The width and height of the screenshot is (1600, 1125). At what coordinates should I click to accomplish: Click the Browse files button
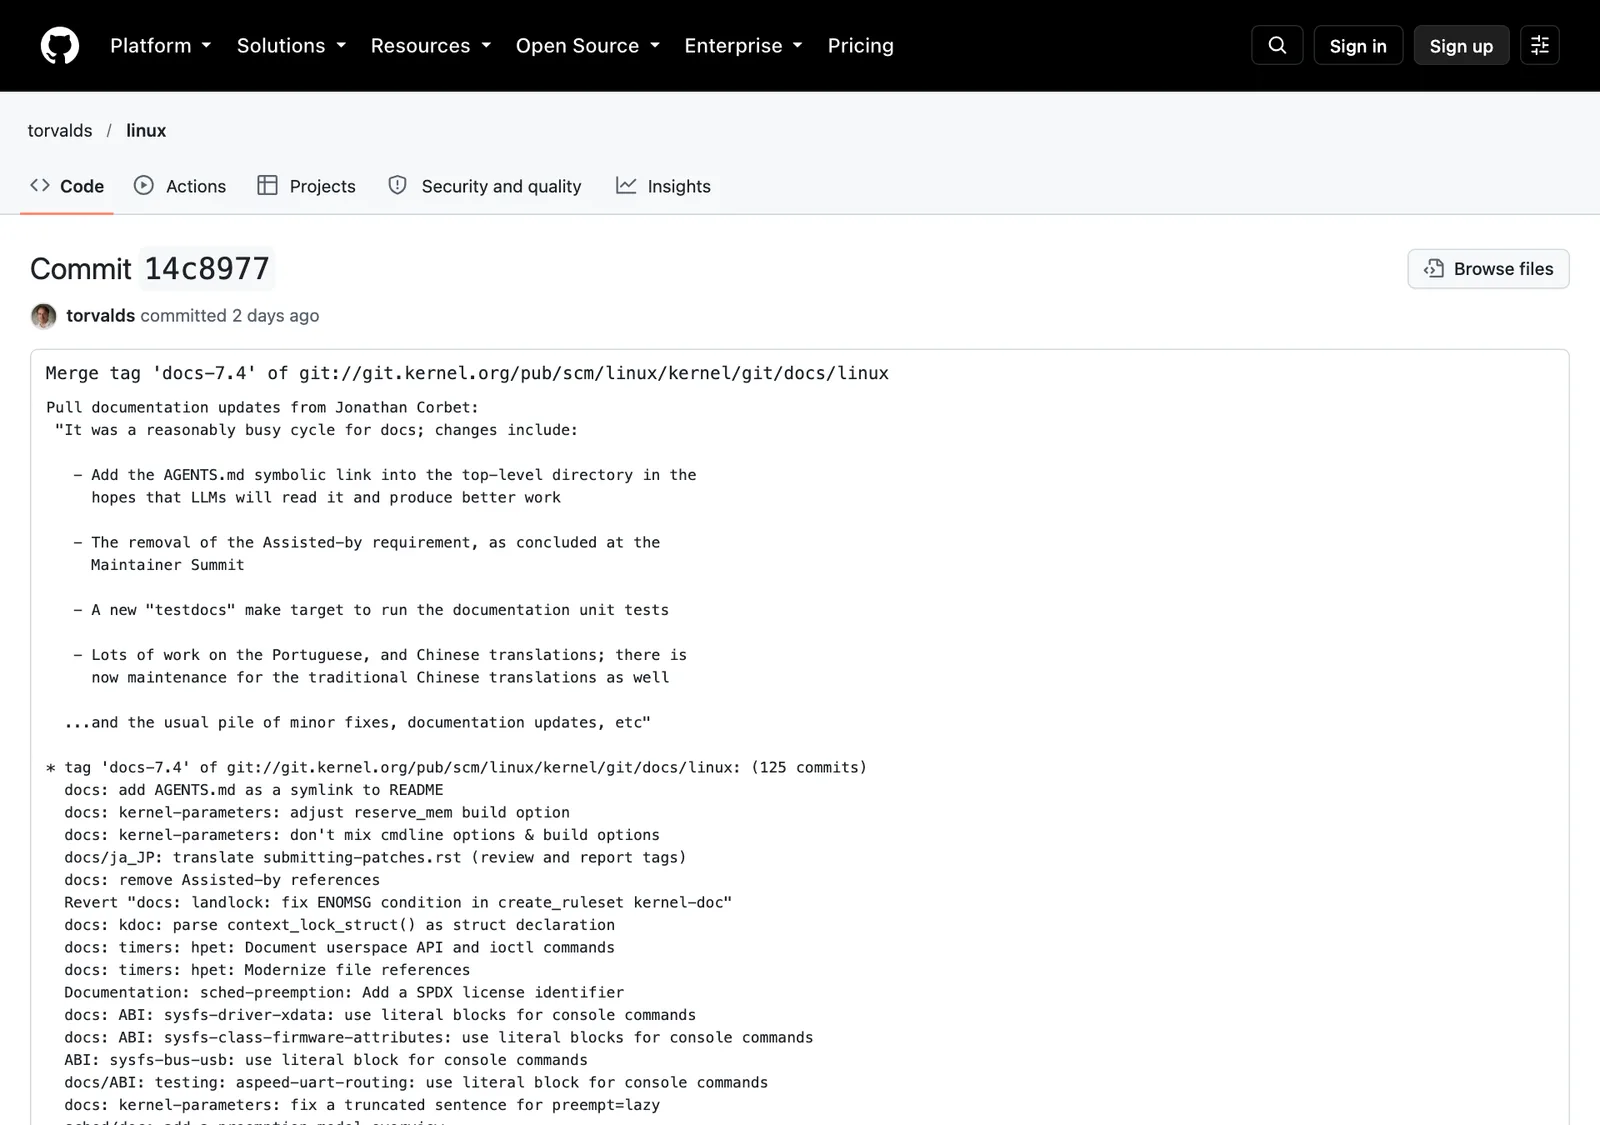(x=1488, y=269)
